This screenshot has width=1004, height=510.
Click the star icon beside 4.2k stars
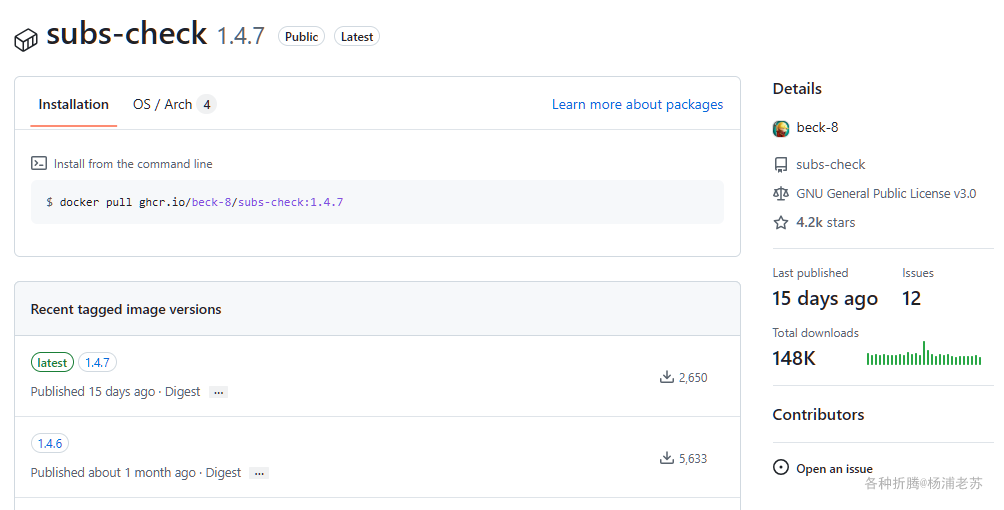(781, 223)
